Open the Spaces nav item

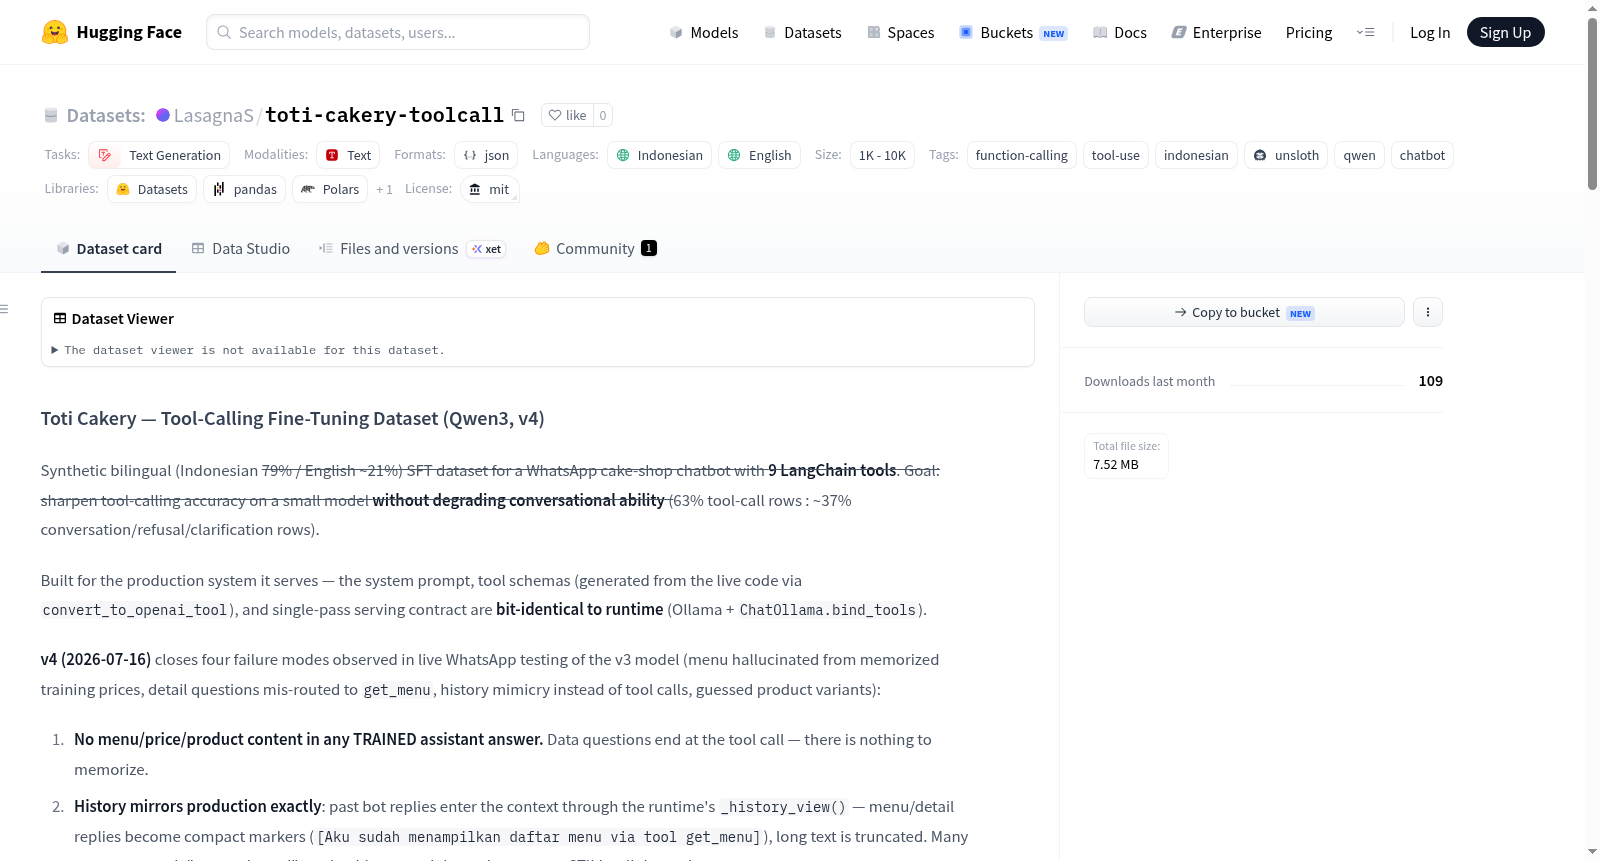click(900, 32)
